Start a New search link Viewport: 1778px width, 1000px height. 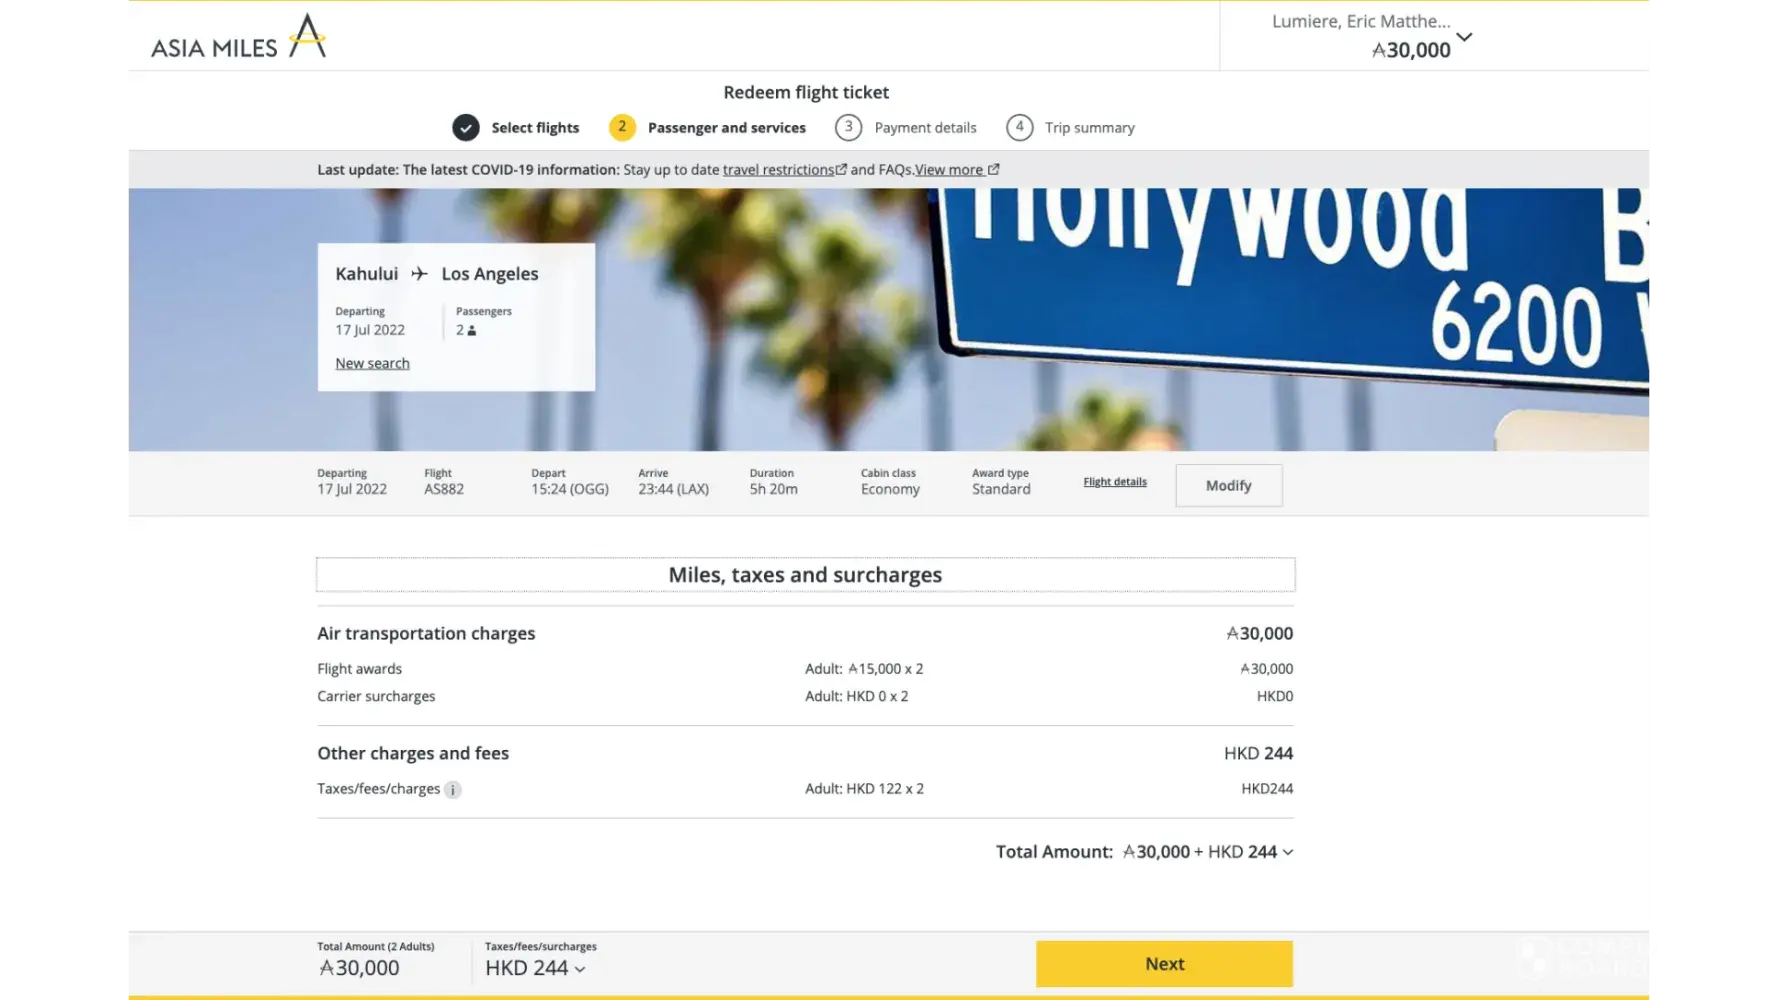tap(372, 363)
